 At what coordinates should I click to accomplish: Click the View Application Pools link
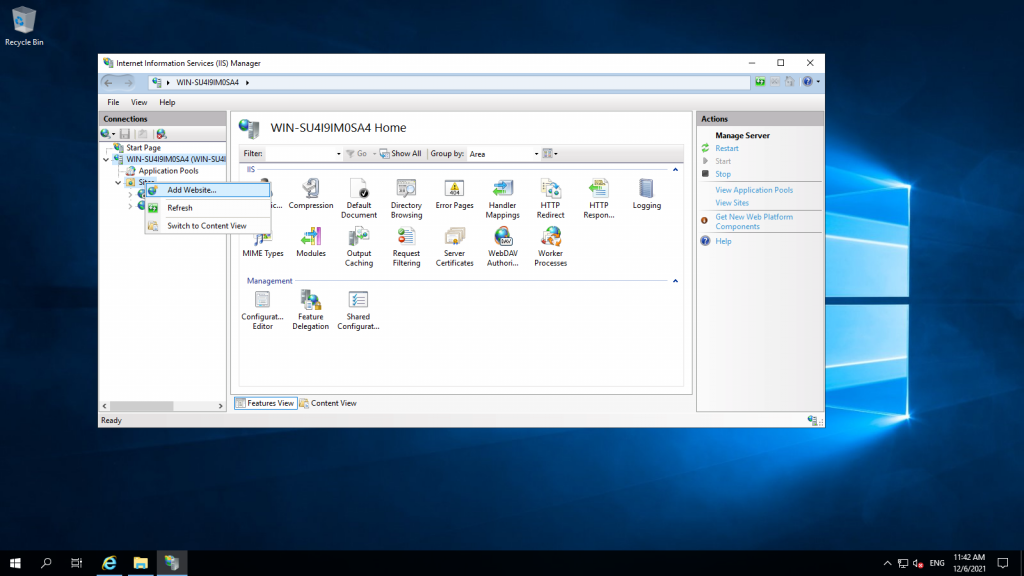(x=754, y=190)
